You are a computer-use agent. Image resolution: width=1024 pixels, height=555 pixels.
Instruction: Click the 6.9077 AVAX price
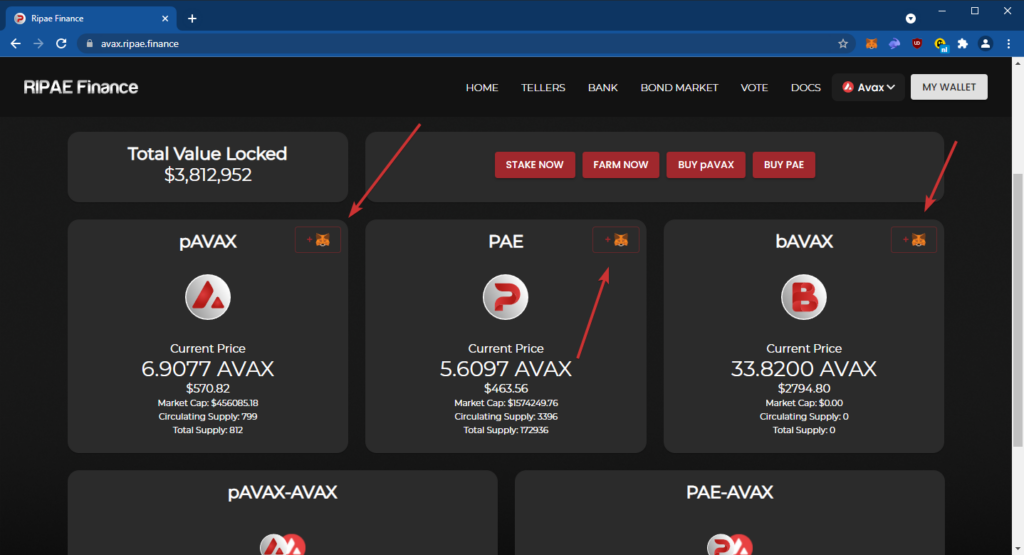[208, 369]
